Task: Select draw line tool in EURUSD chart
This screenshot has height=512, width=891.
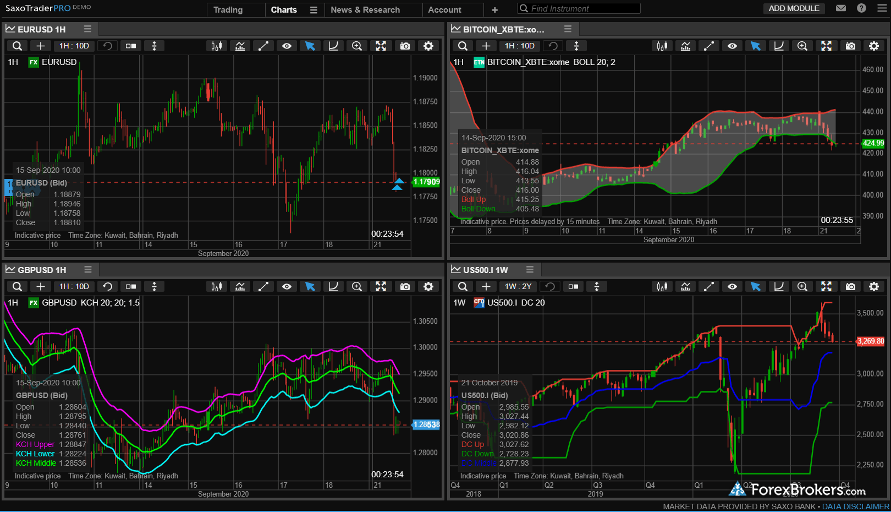Action: coord(263,46)
